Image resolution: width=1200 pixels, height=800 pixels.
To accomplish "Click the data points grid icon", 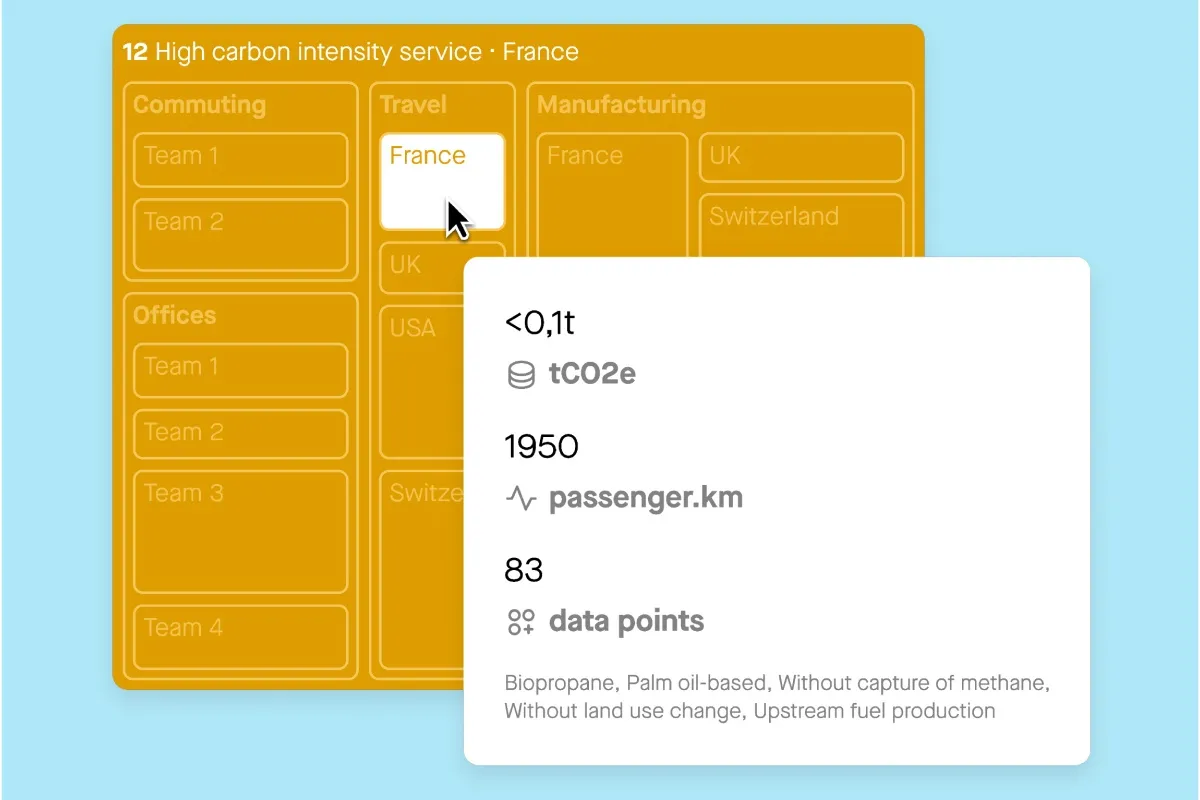I will click(x=520, y=621).
